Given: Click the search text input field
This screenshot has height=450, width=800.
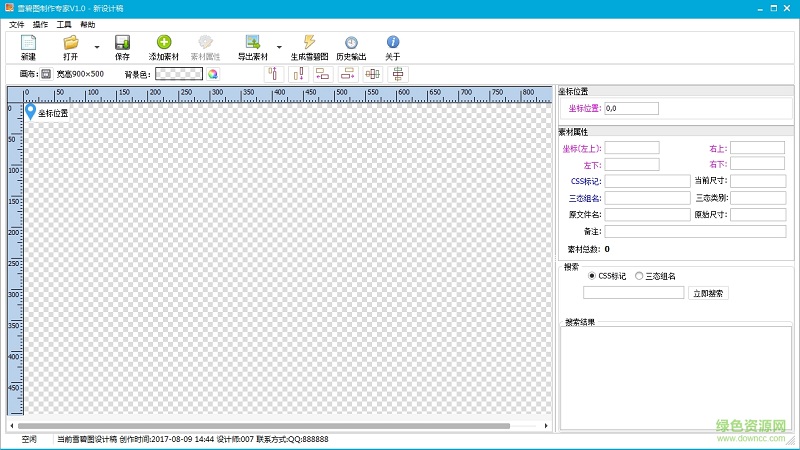Looking at the screenshot, I should 633,293.
